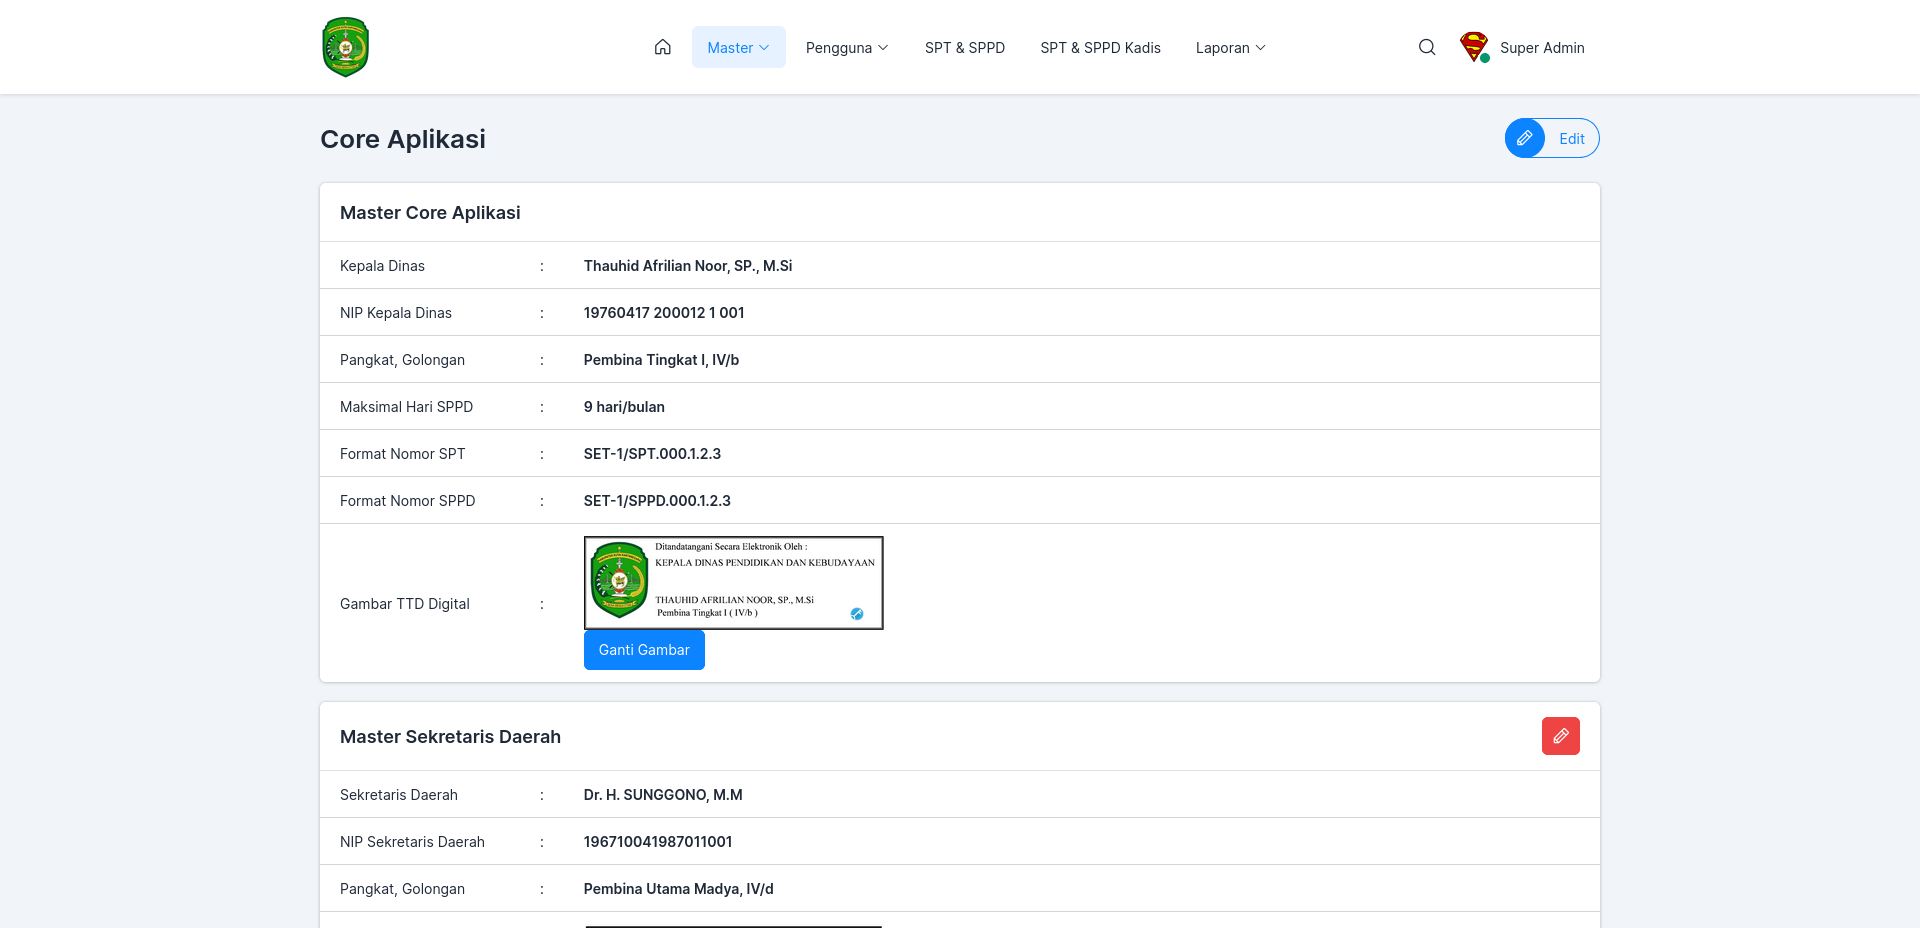This screenshot has width=1920, height=928.
Task: Click the Superman avatar icon
Action: point(1474,47)
